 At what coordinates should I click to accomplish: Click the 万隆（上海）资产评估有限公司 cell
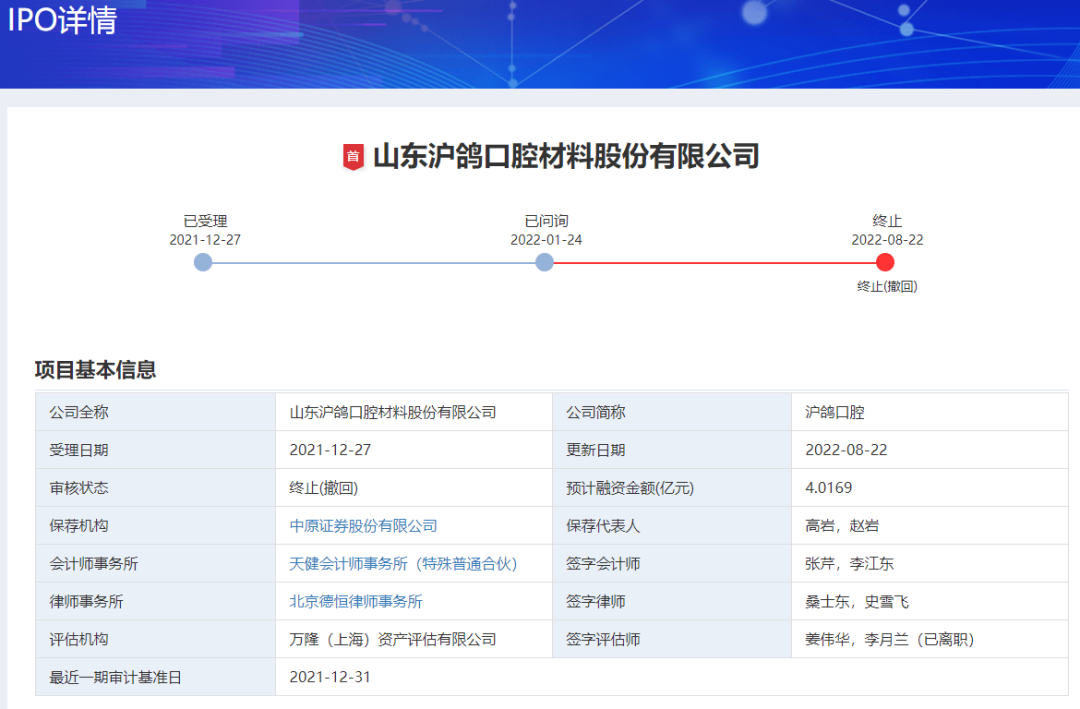click(392, 640)
